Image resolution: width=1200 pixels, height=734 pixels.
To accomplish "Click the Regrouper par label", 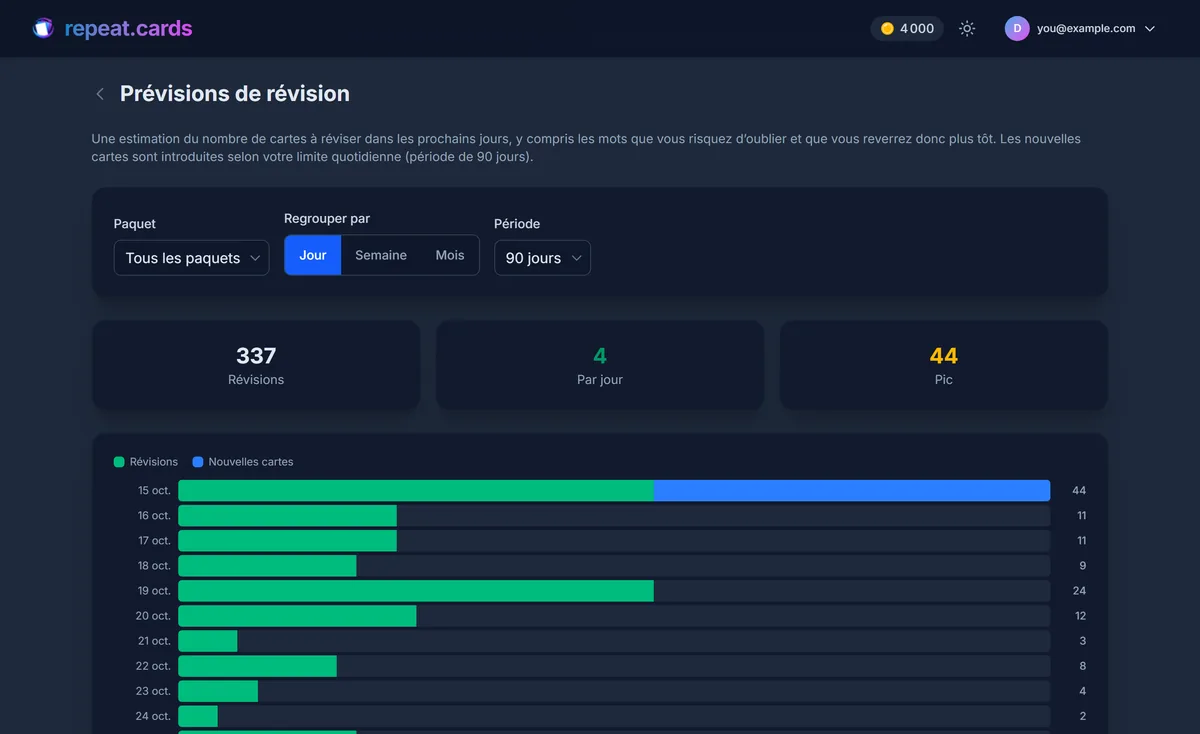I will (327, 219).
